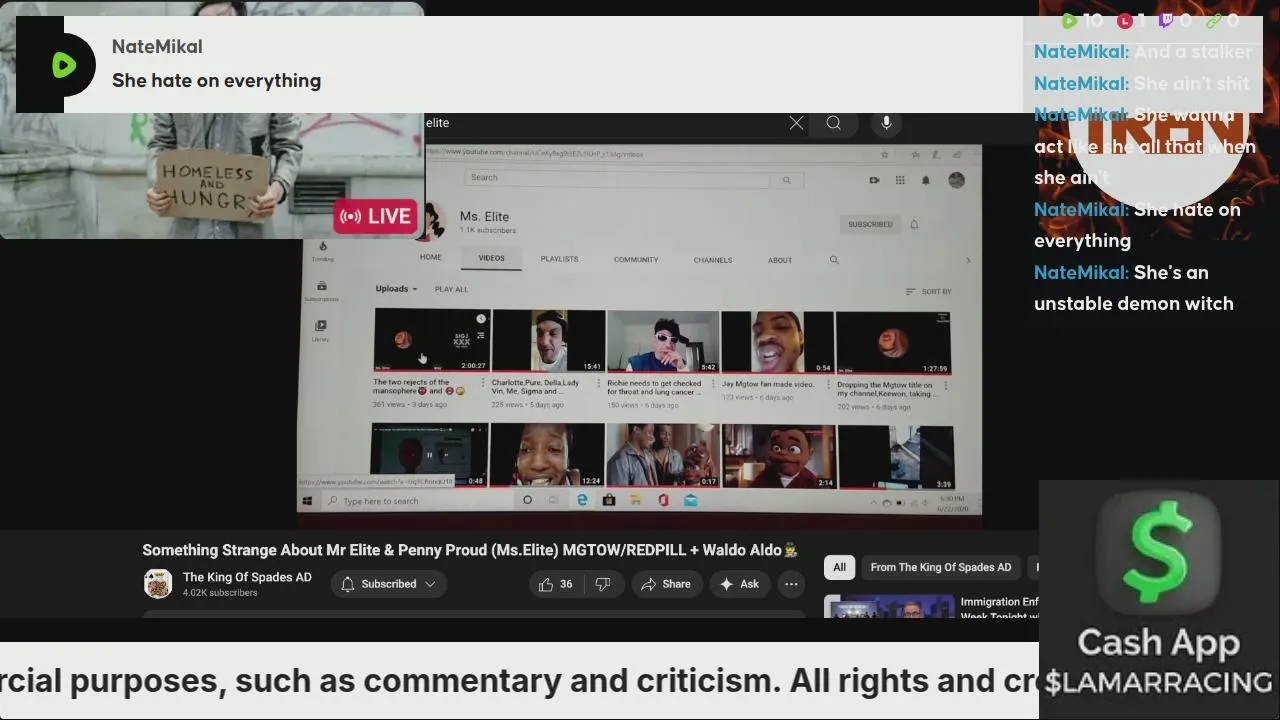
Task: Toggle the SUBSCRIBED button for Ms. Elite
Action: point(870,224)
